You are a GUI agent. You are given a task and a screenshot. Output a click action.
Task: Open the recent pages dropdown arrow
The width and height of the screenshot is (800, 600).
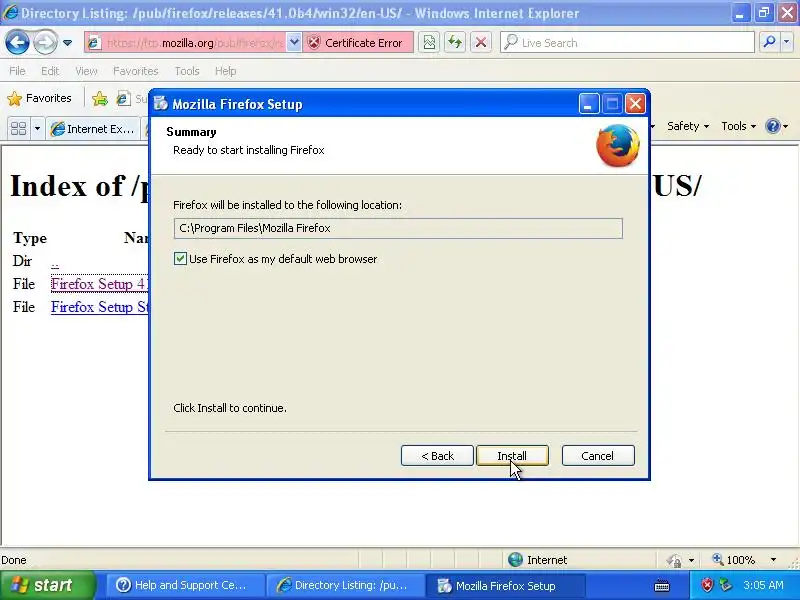point(67,43)
